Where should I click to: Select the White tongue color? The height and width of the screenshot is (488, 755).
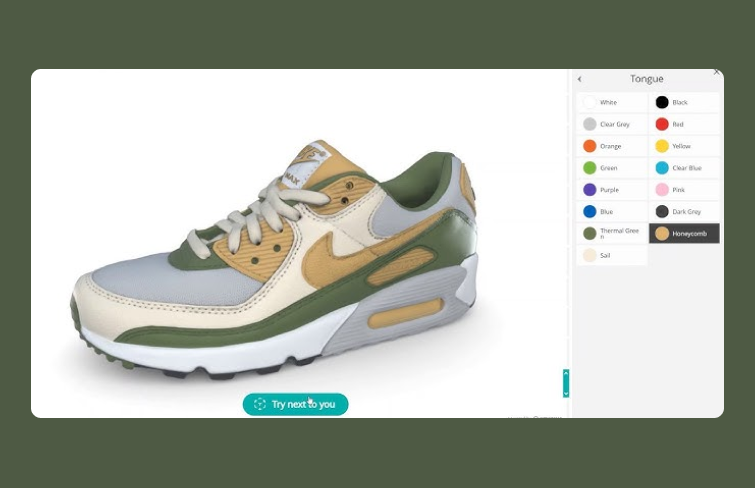612,103
